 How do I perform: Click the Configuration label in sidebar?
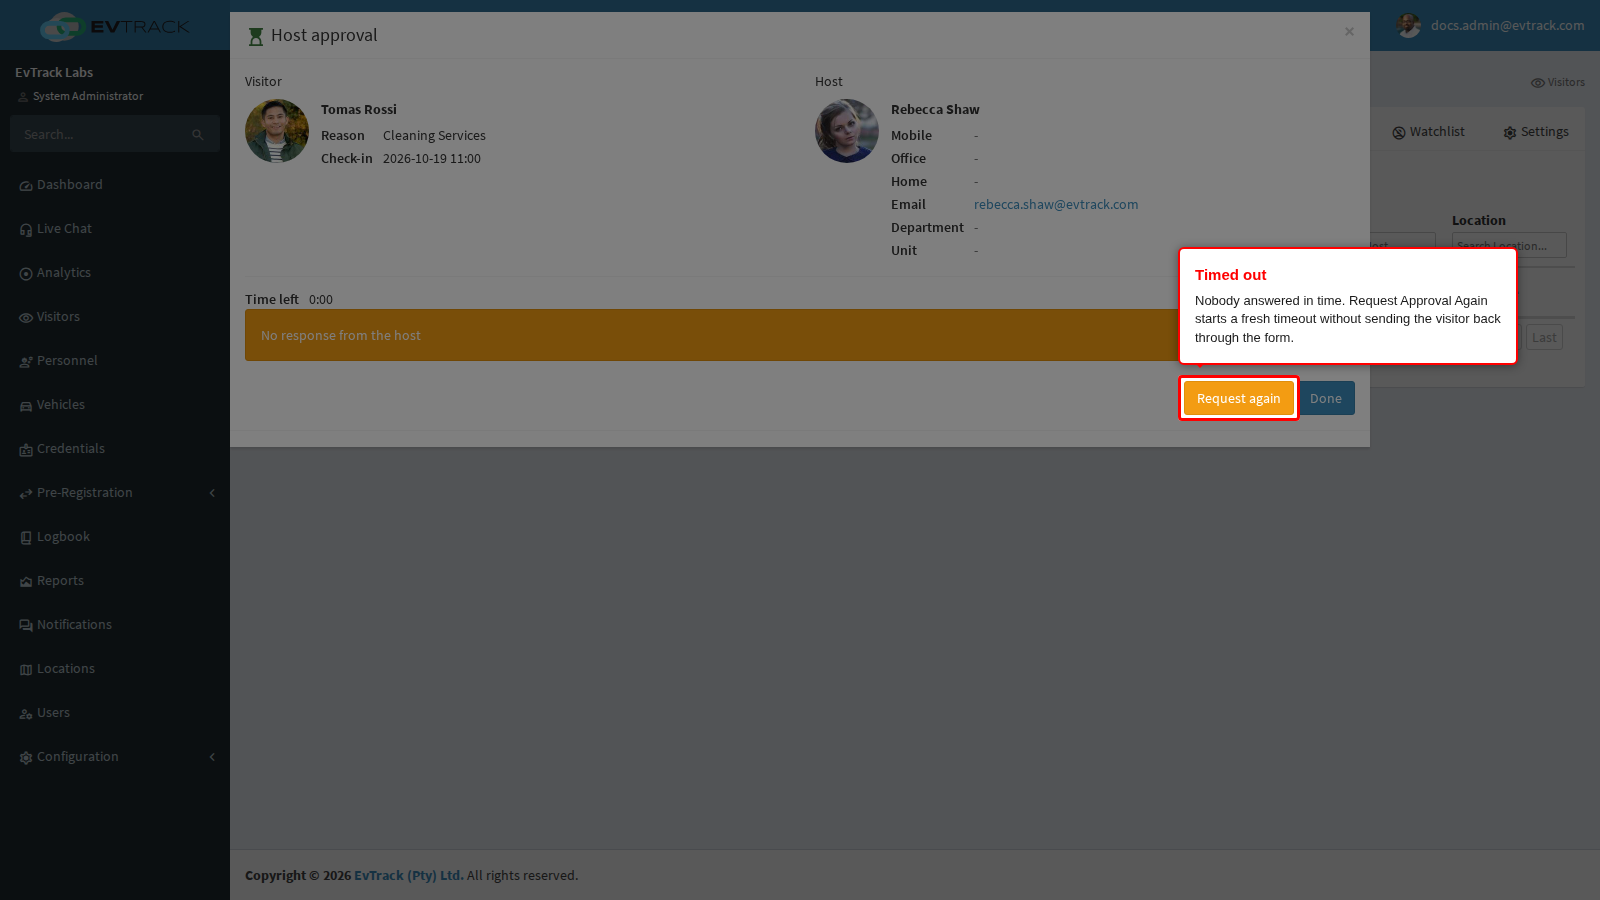coord(77,757)
